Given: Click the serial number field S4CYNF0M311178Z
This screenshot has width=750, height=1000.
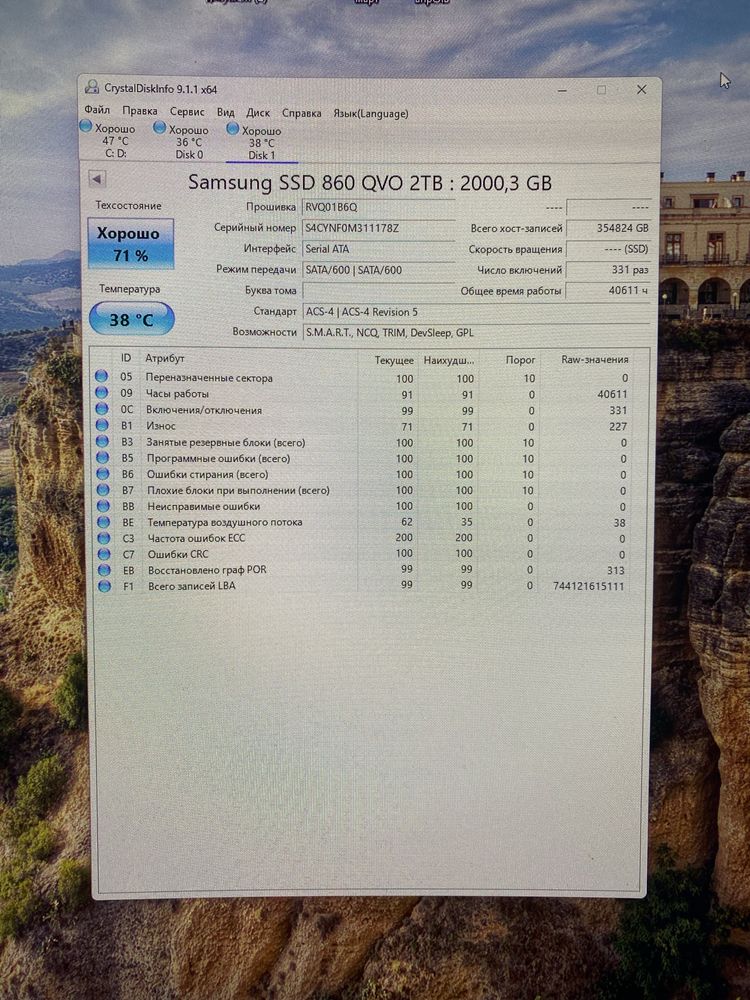Looking at the screenshot, I should coord(379,228).
